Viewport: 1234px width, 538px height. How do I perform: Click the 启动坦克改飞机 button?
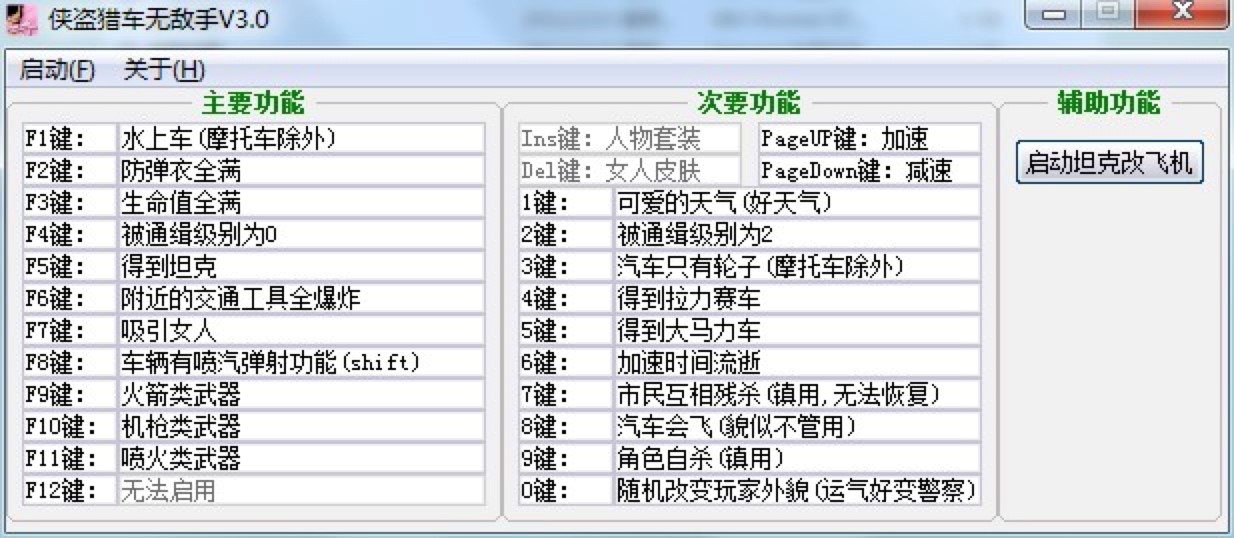pos(1109,162)
